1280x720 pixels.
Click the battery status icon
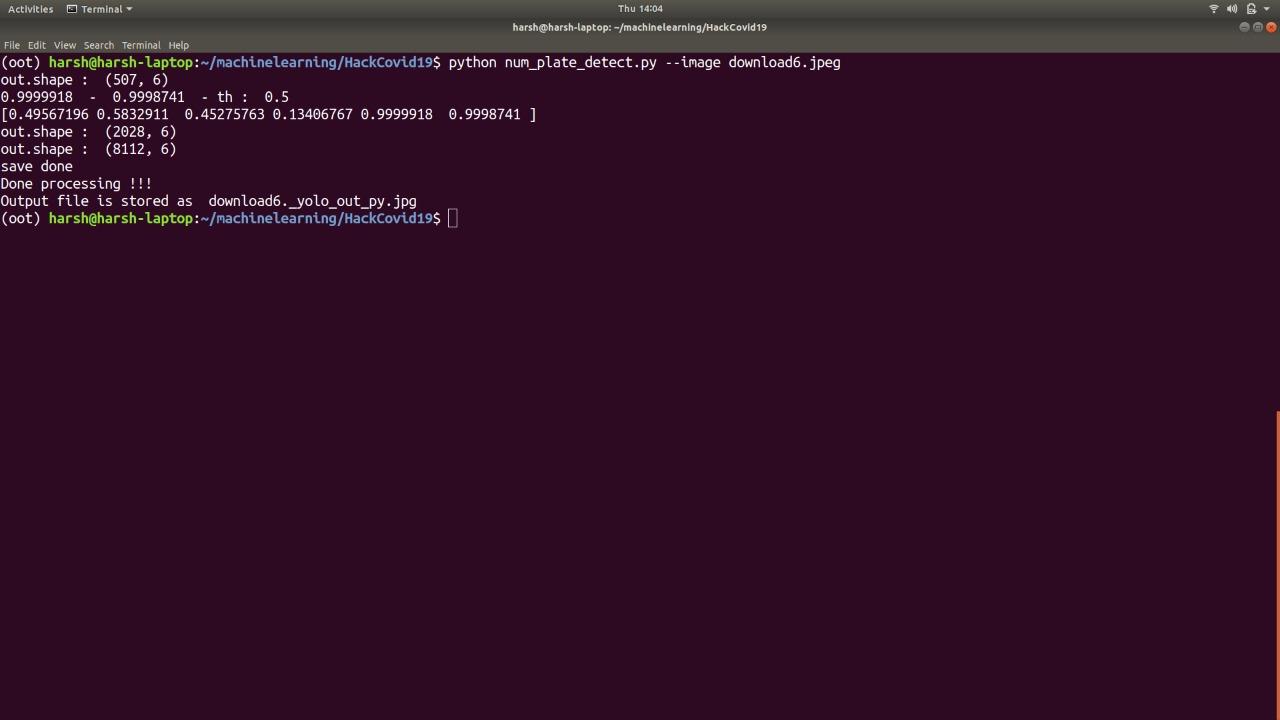(x=1251, y=9)
